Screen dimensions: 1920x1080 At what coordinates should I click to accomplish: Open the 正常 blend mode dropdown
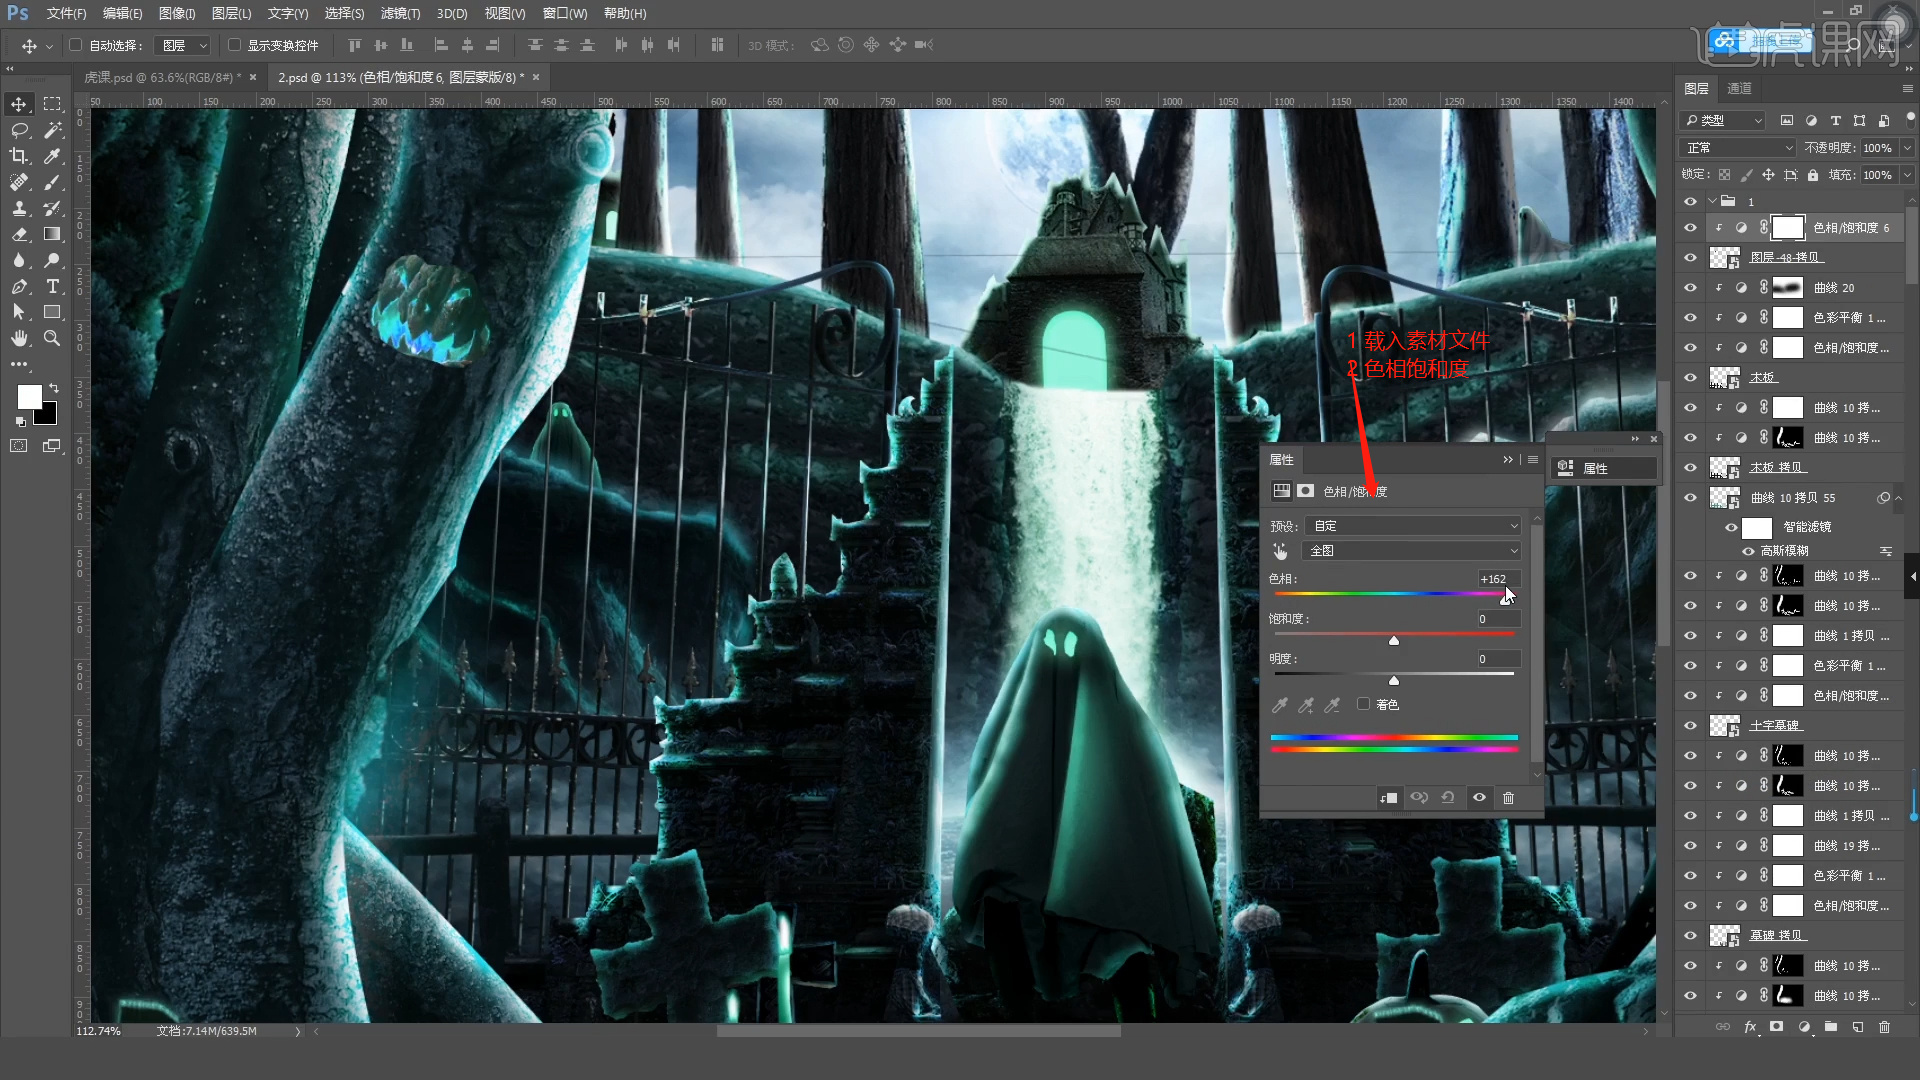coord(1739,148)
